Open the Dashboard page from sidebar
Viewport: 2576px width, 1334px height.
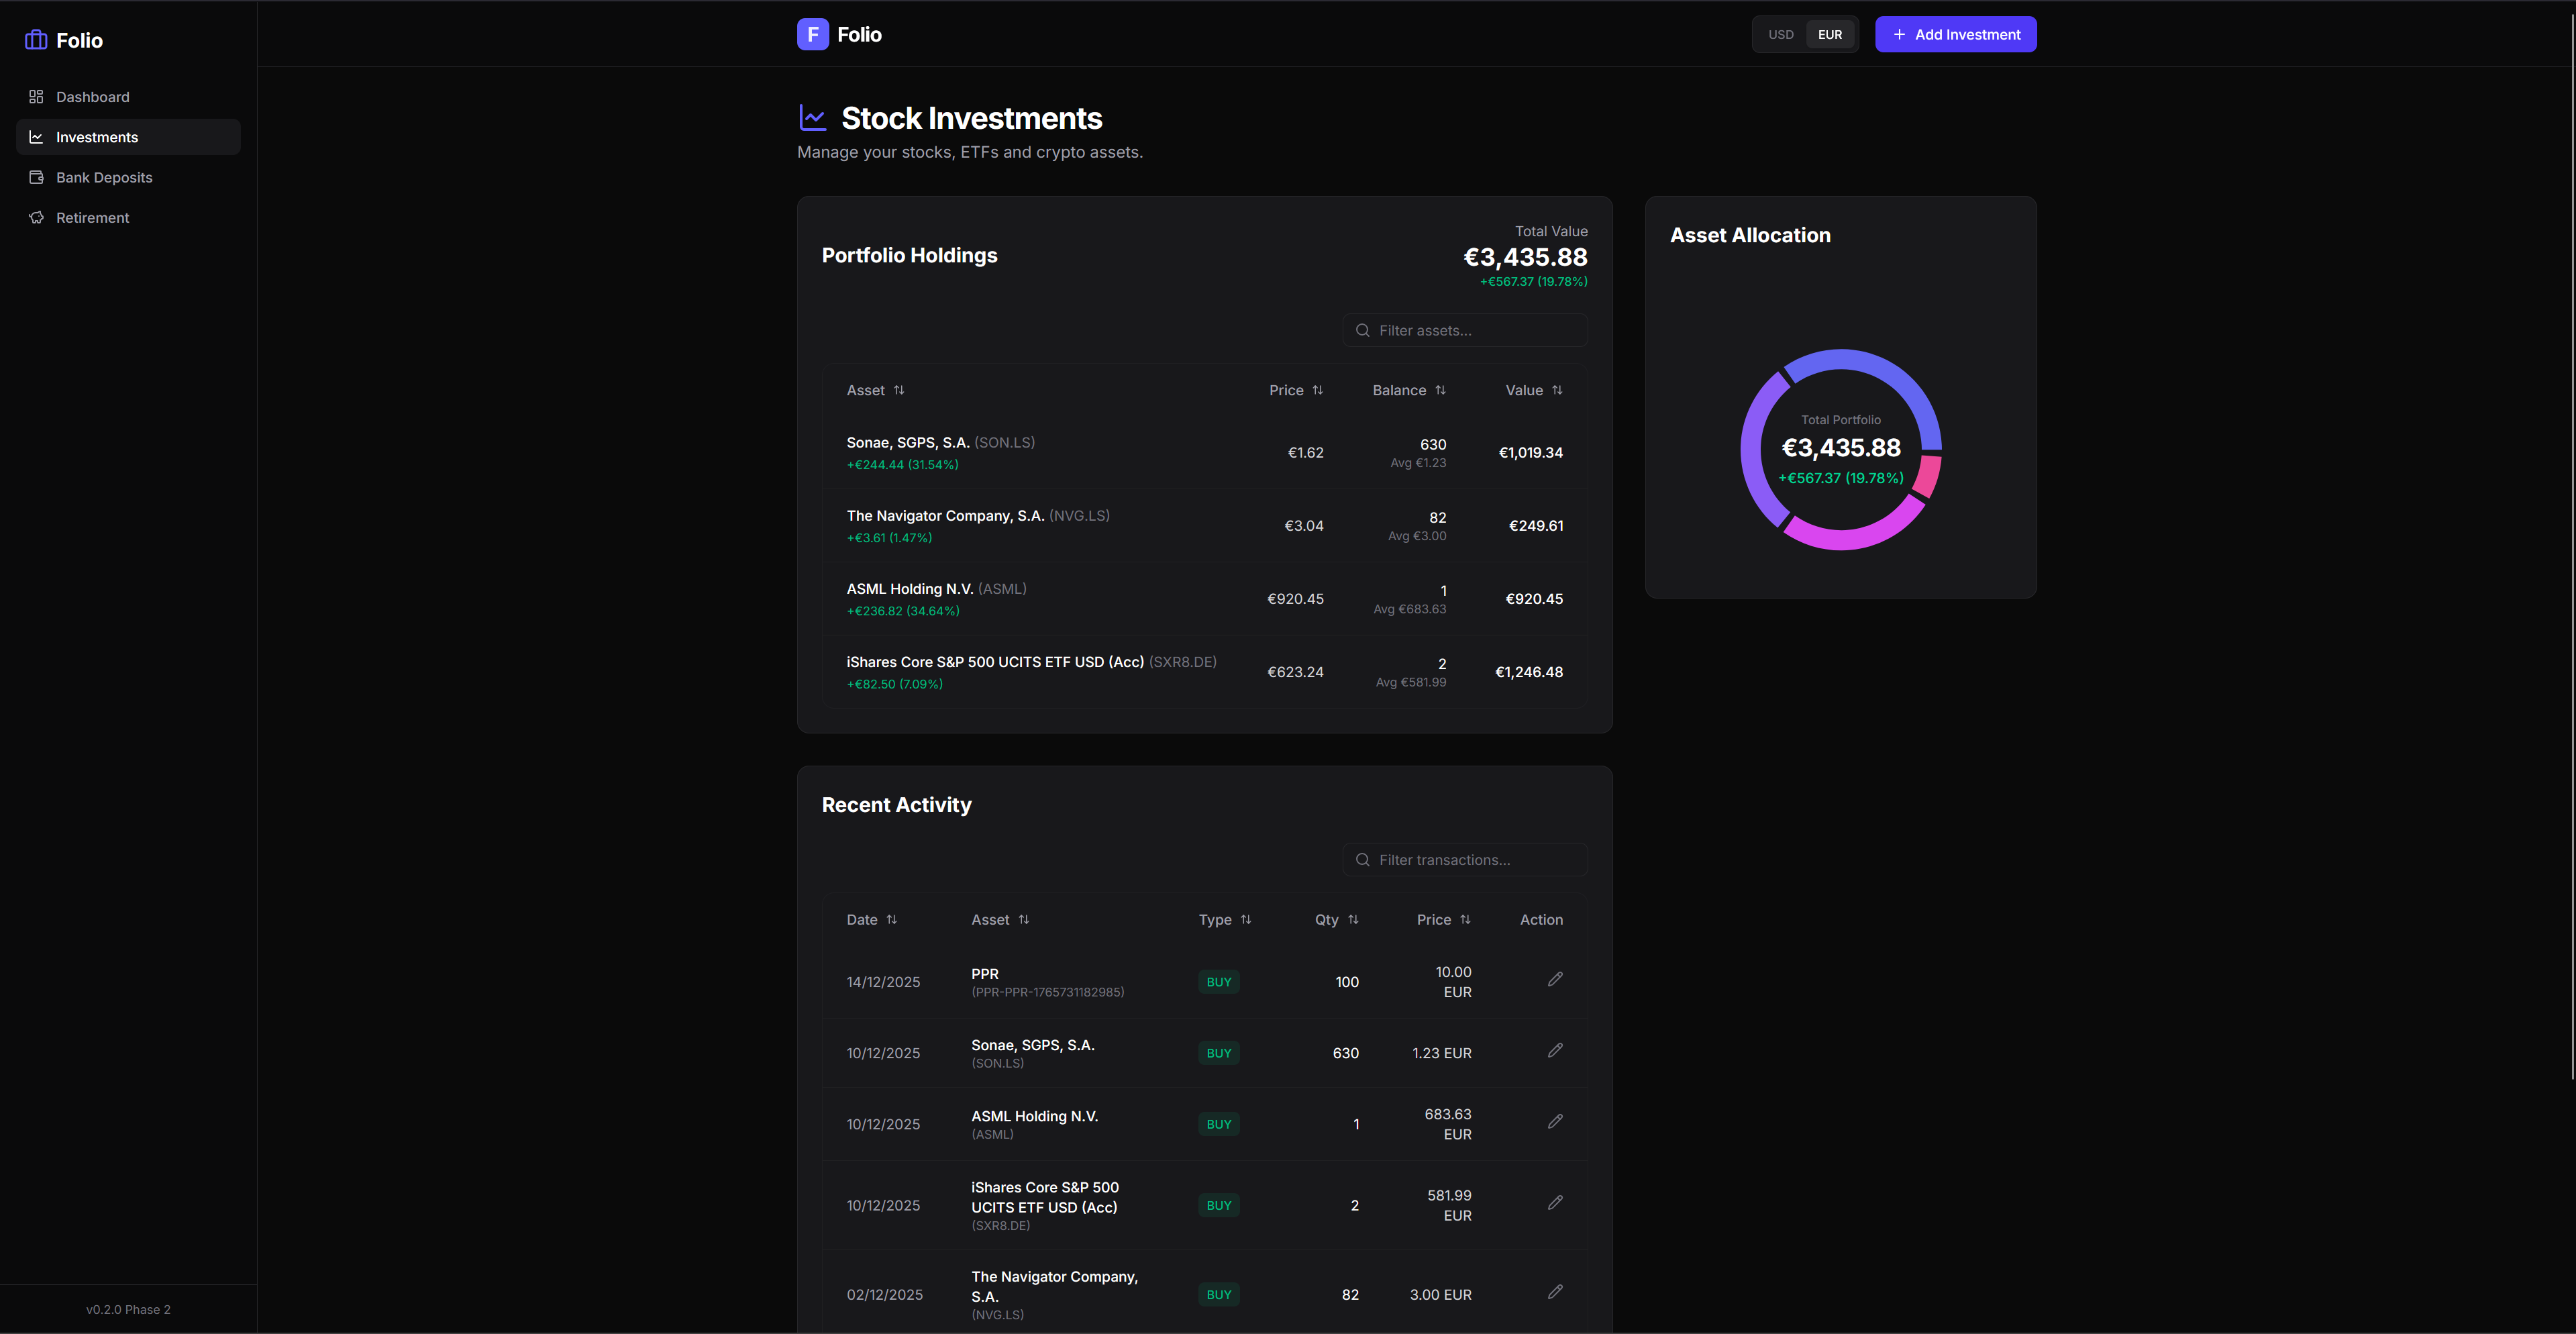pos(92,96)
